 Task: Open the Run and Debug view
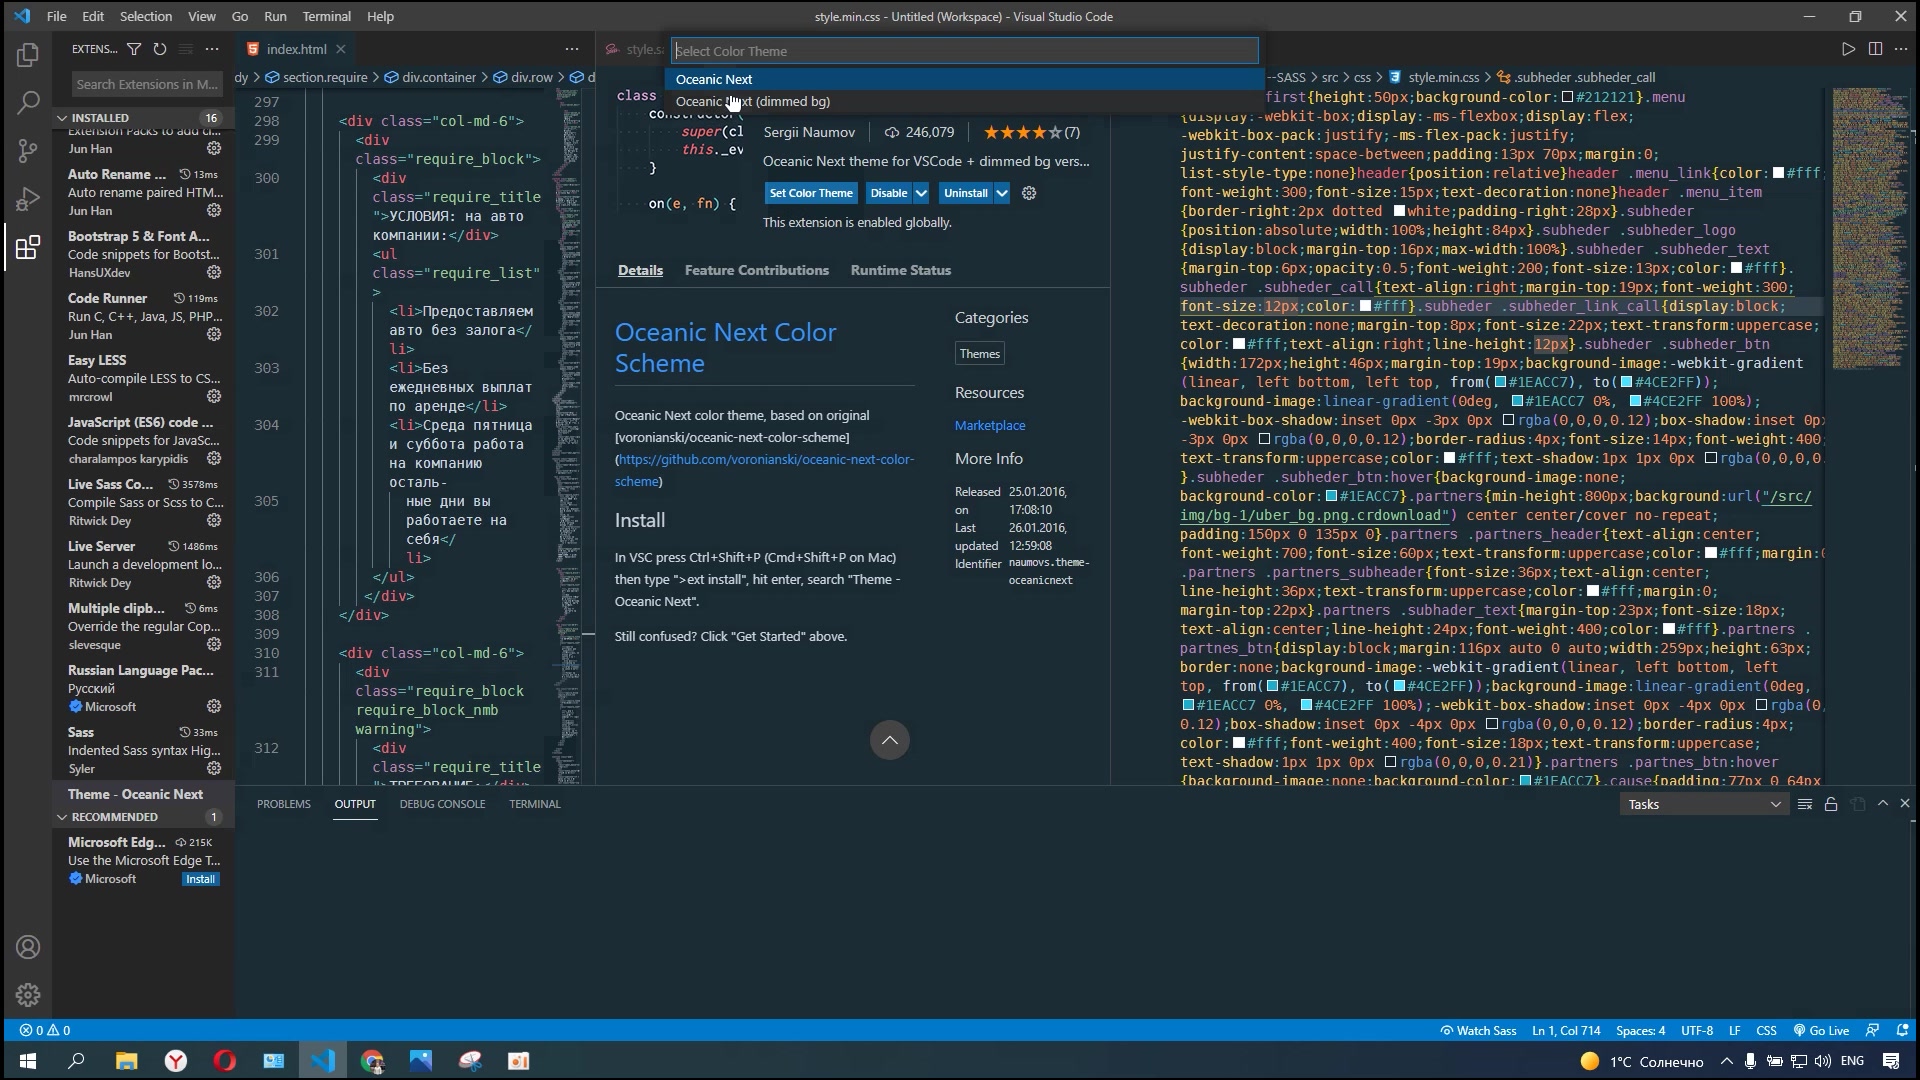pos(28,199)
